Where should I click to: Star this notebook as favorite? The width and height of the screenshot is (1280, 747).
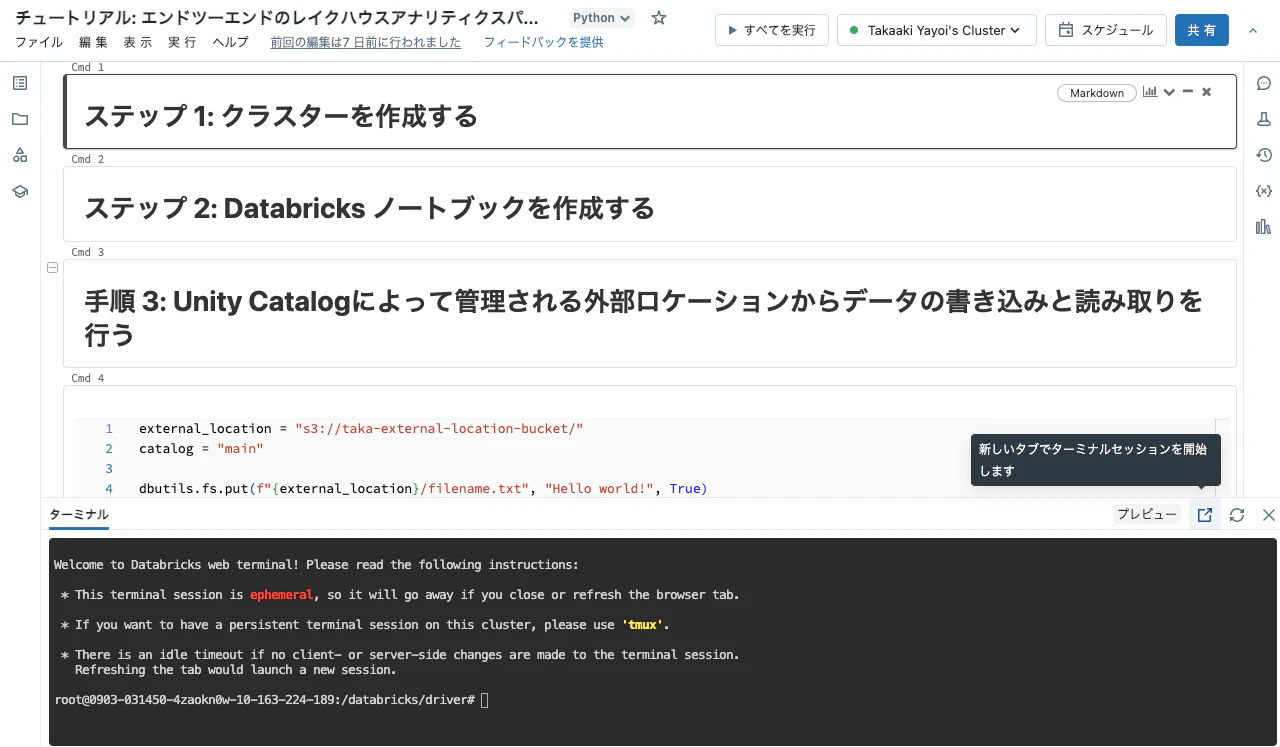658,18
